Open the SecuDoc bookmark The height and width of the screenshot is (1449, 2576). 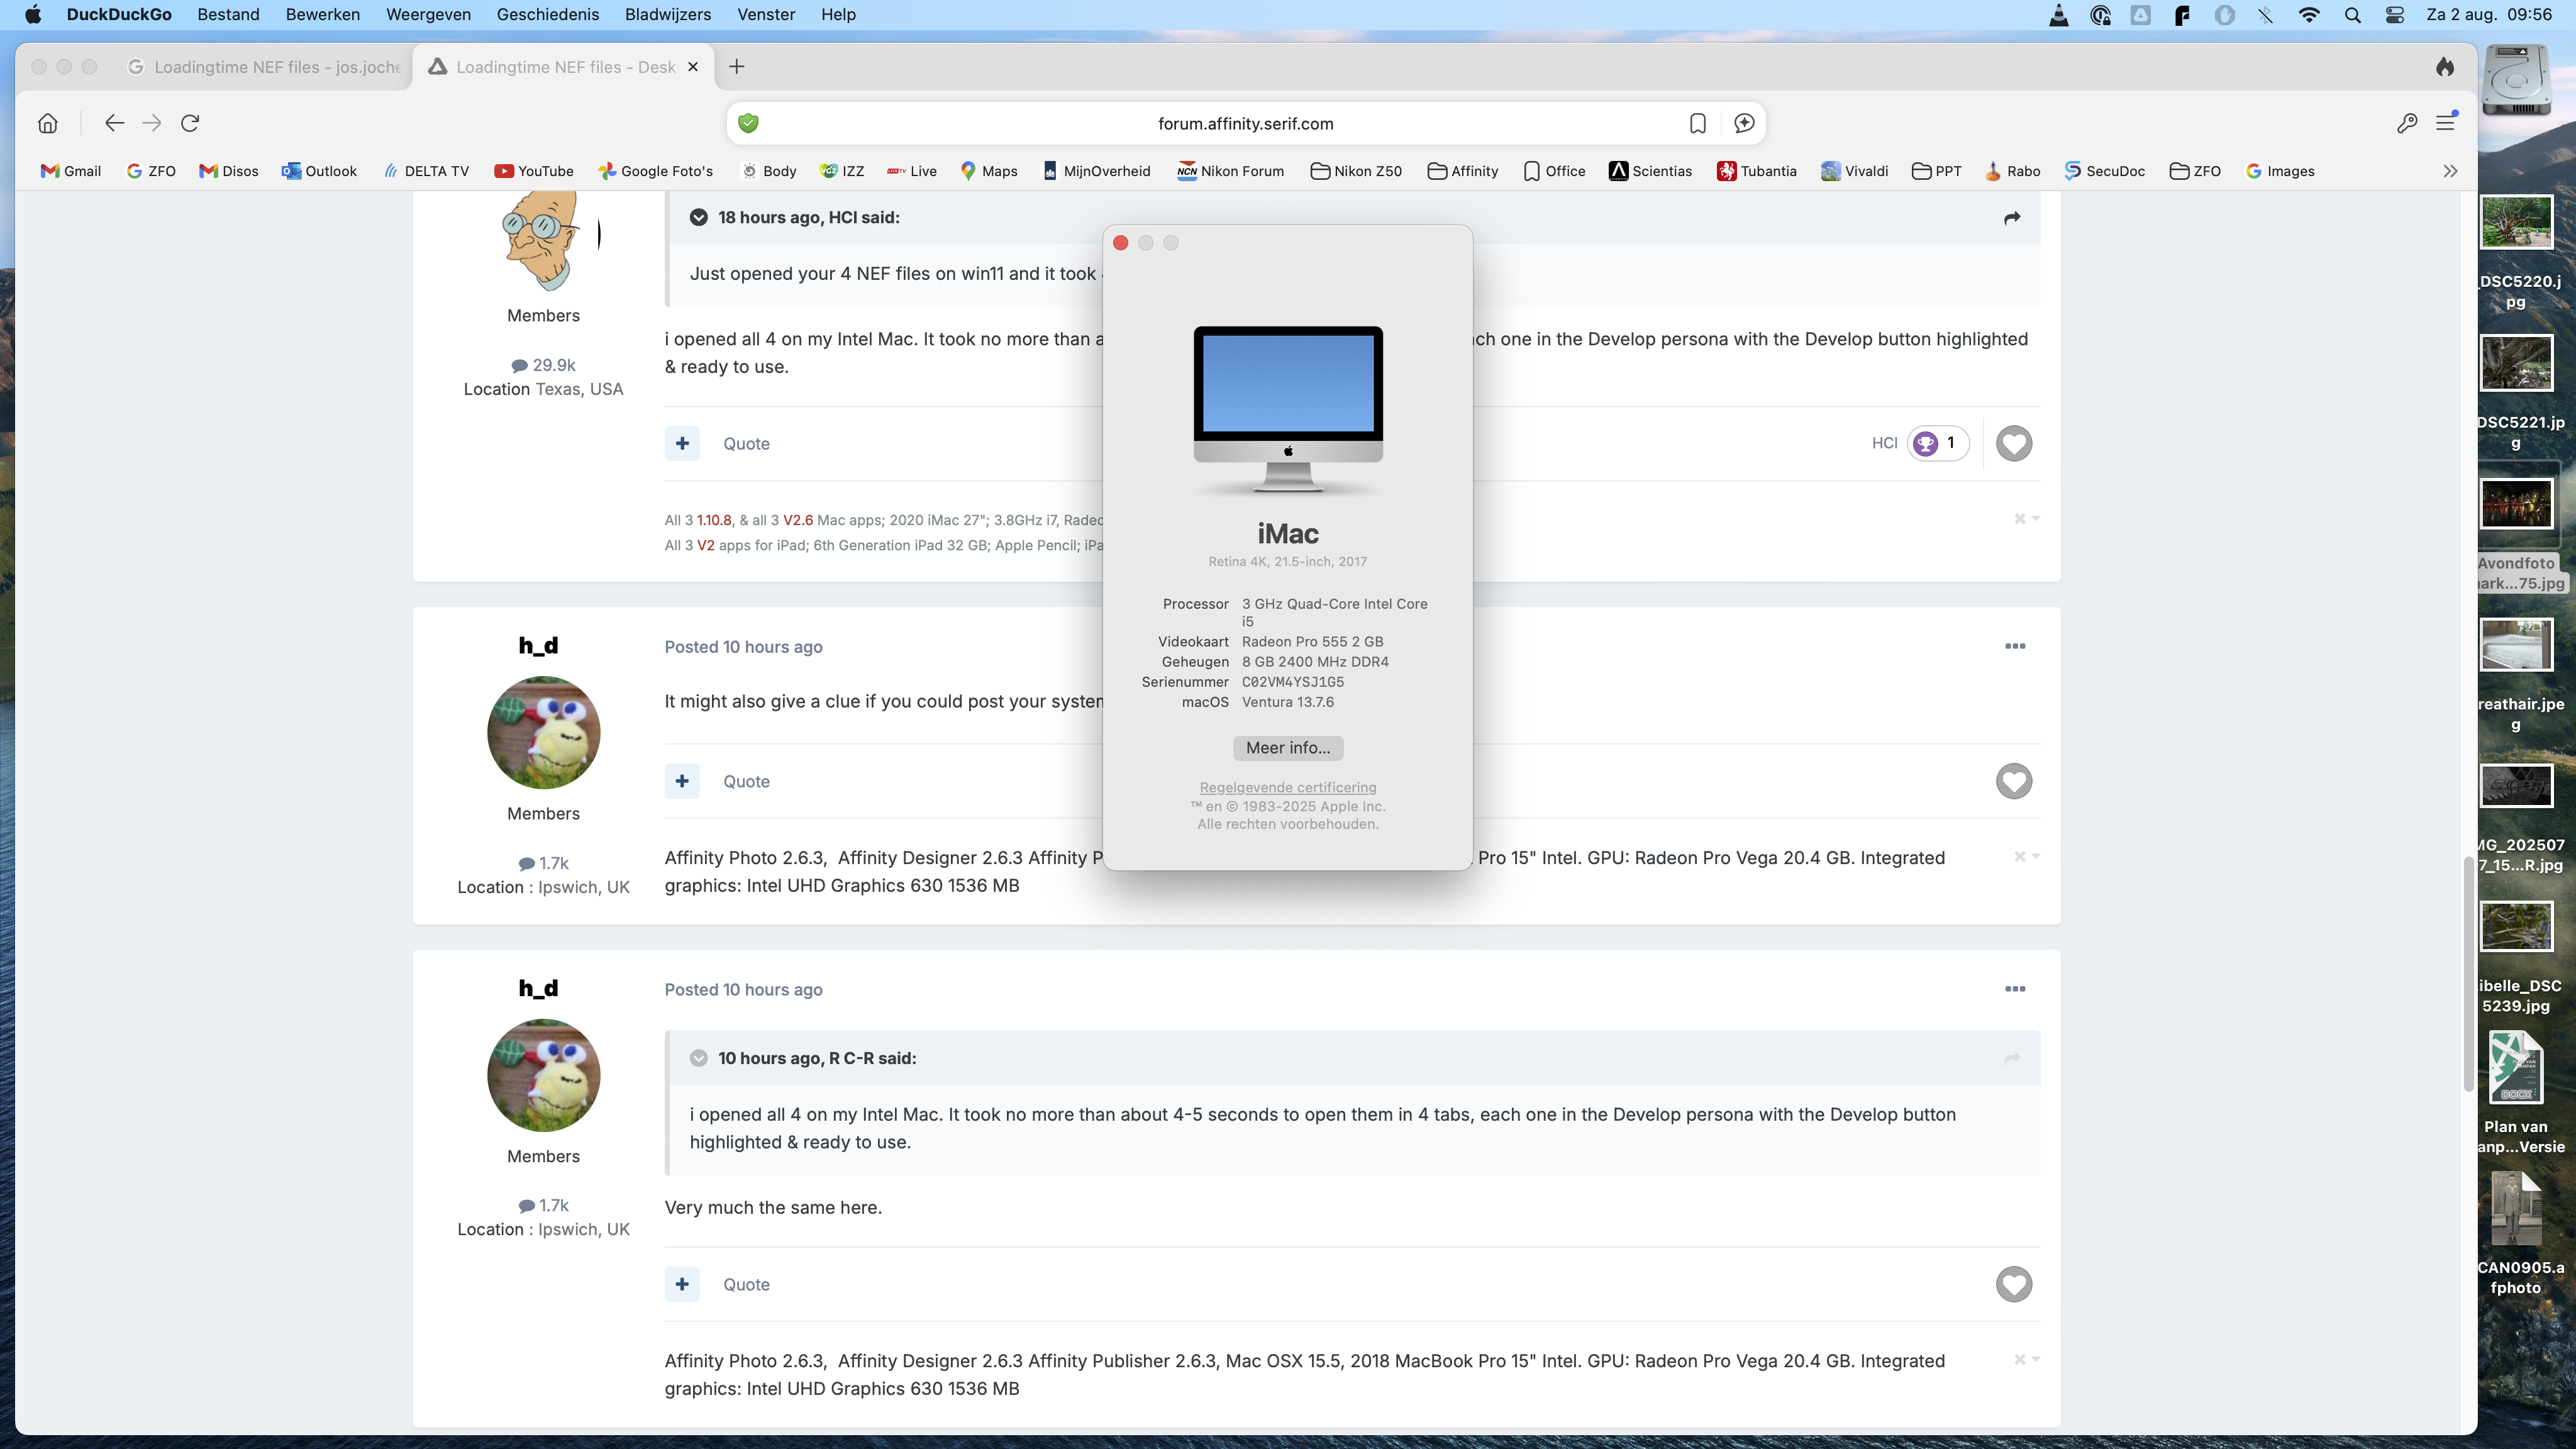(2105, 171)
